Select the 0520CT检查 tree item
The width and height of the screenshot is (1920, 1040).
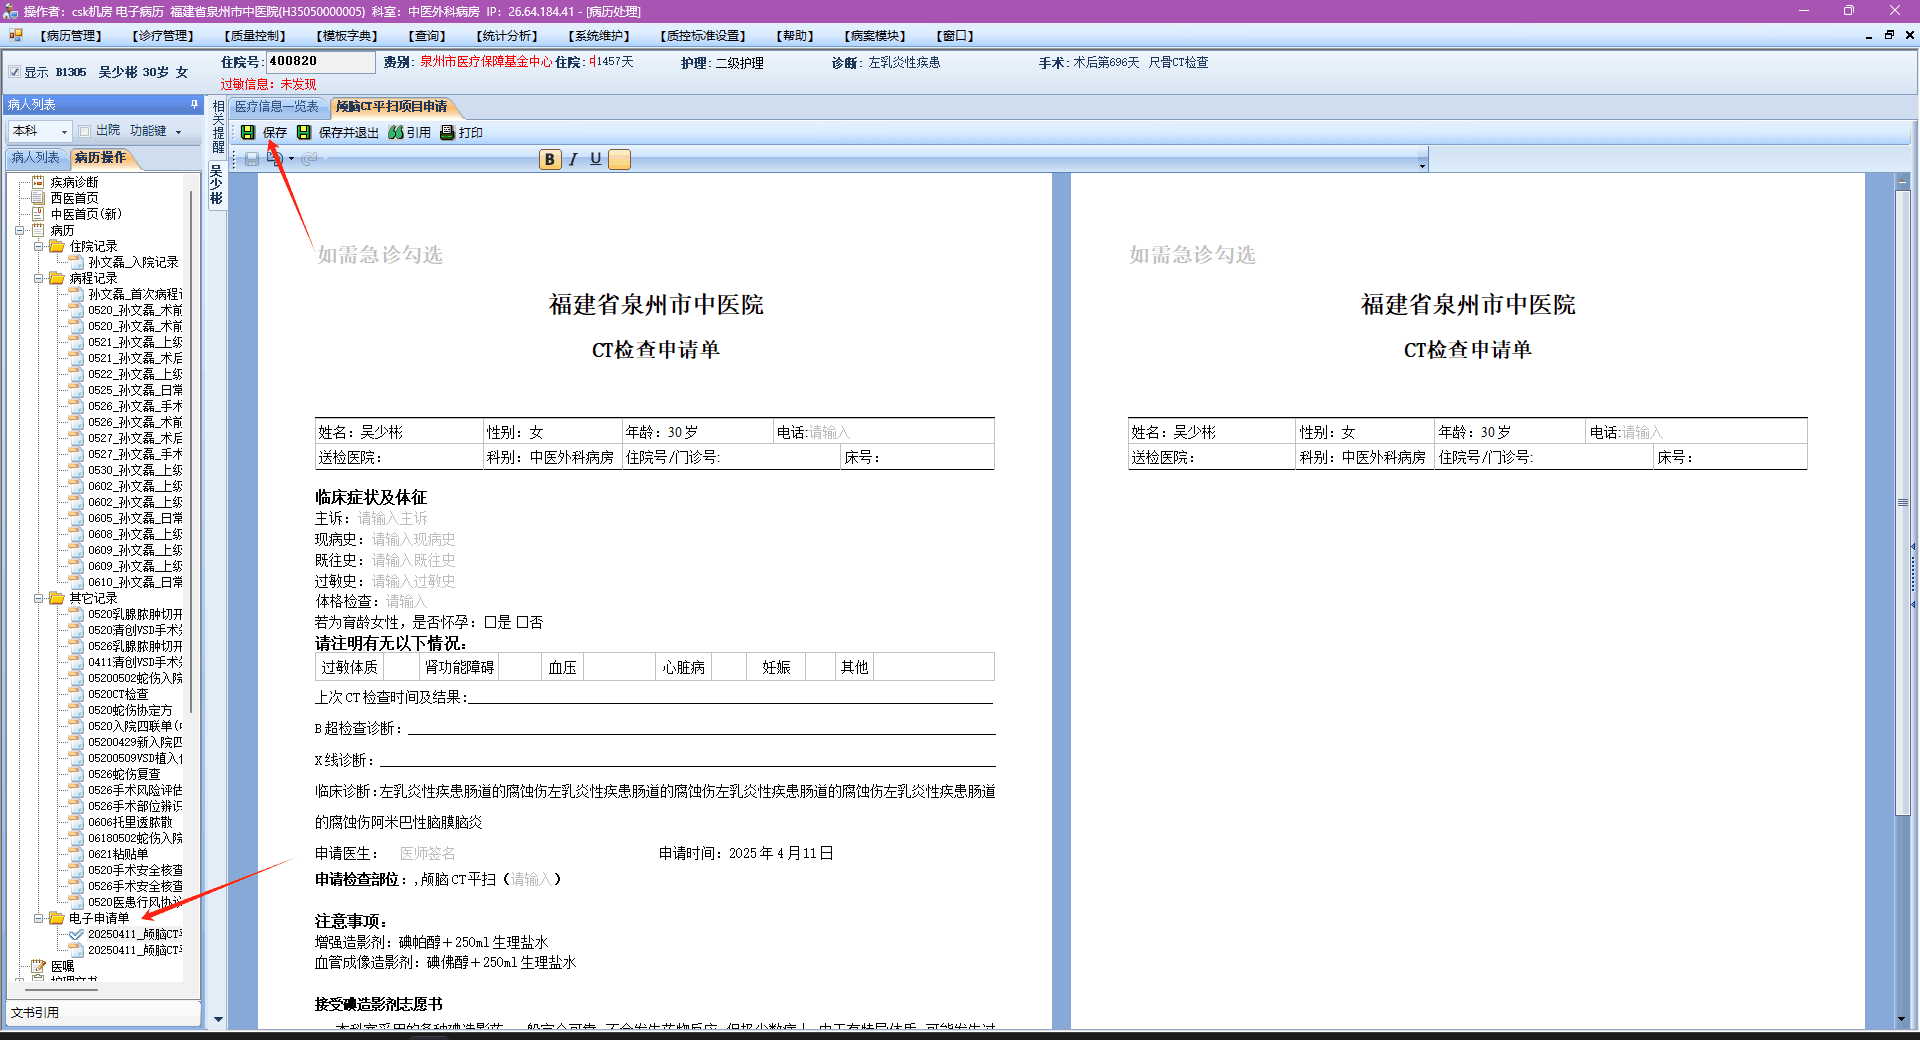tap(118, 694)
